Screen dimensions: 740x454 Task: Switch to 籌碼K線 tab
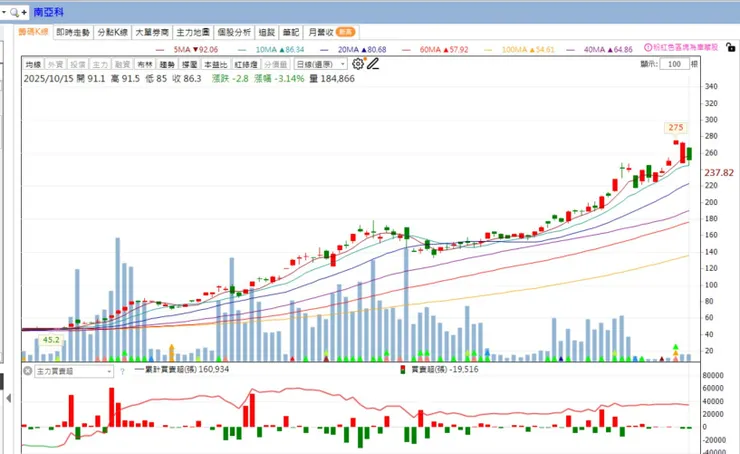coord(33,32)
